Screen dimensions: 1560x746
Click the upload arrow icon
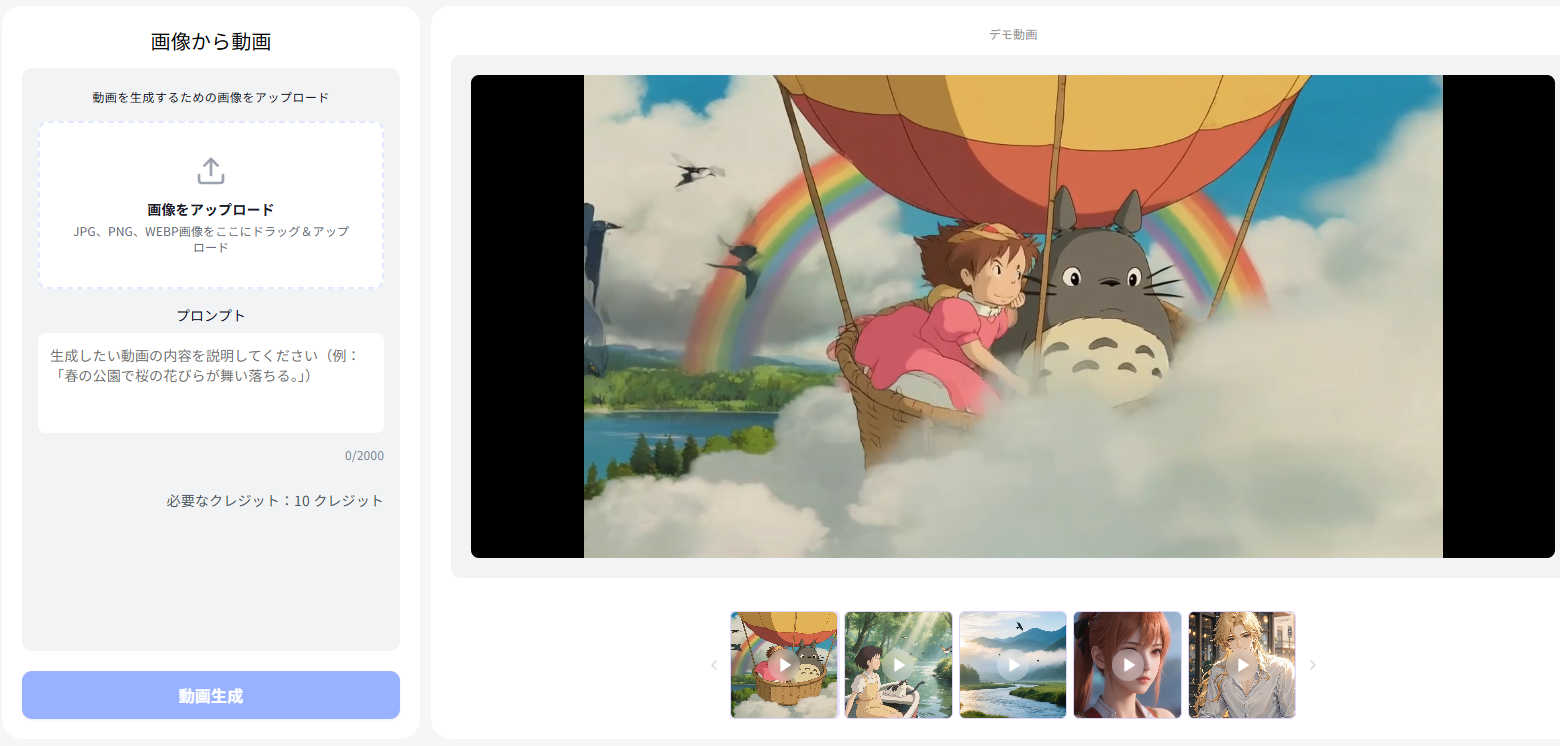[210, 171]
